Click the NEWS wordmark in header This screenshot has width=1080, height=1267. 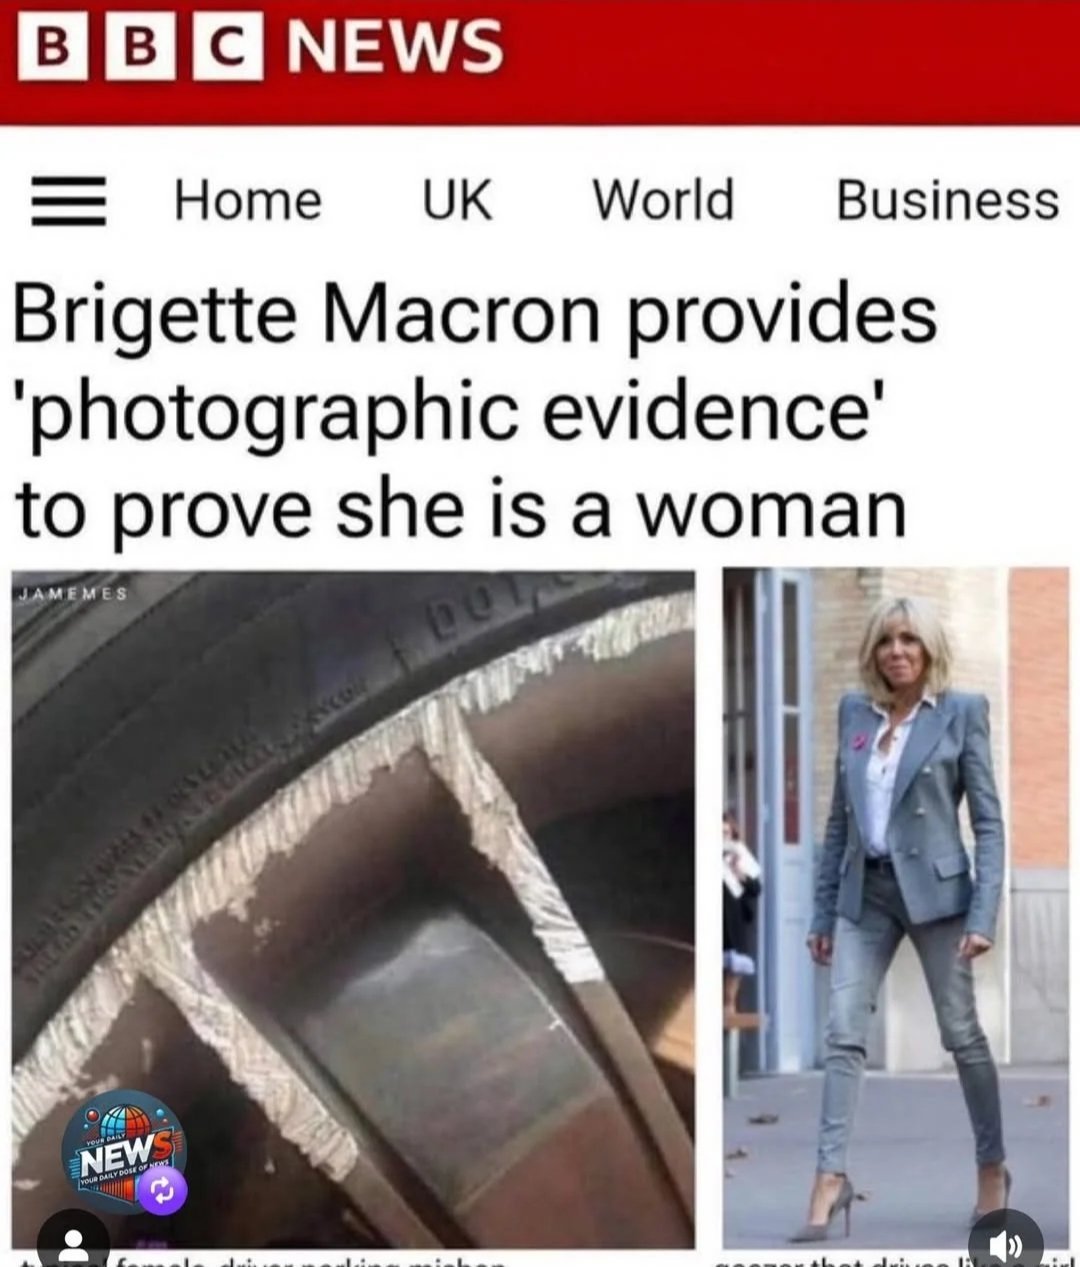[x=394, y=47]
